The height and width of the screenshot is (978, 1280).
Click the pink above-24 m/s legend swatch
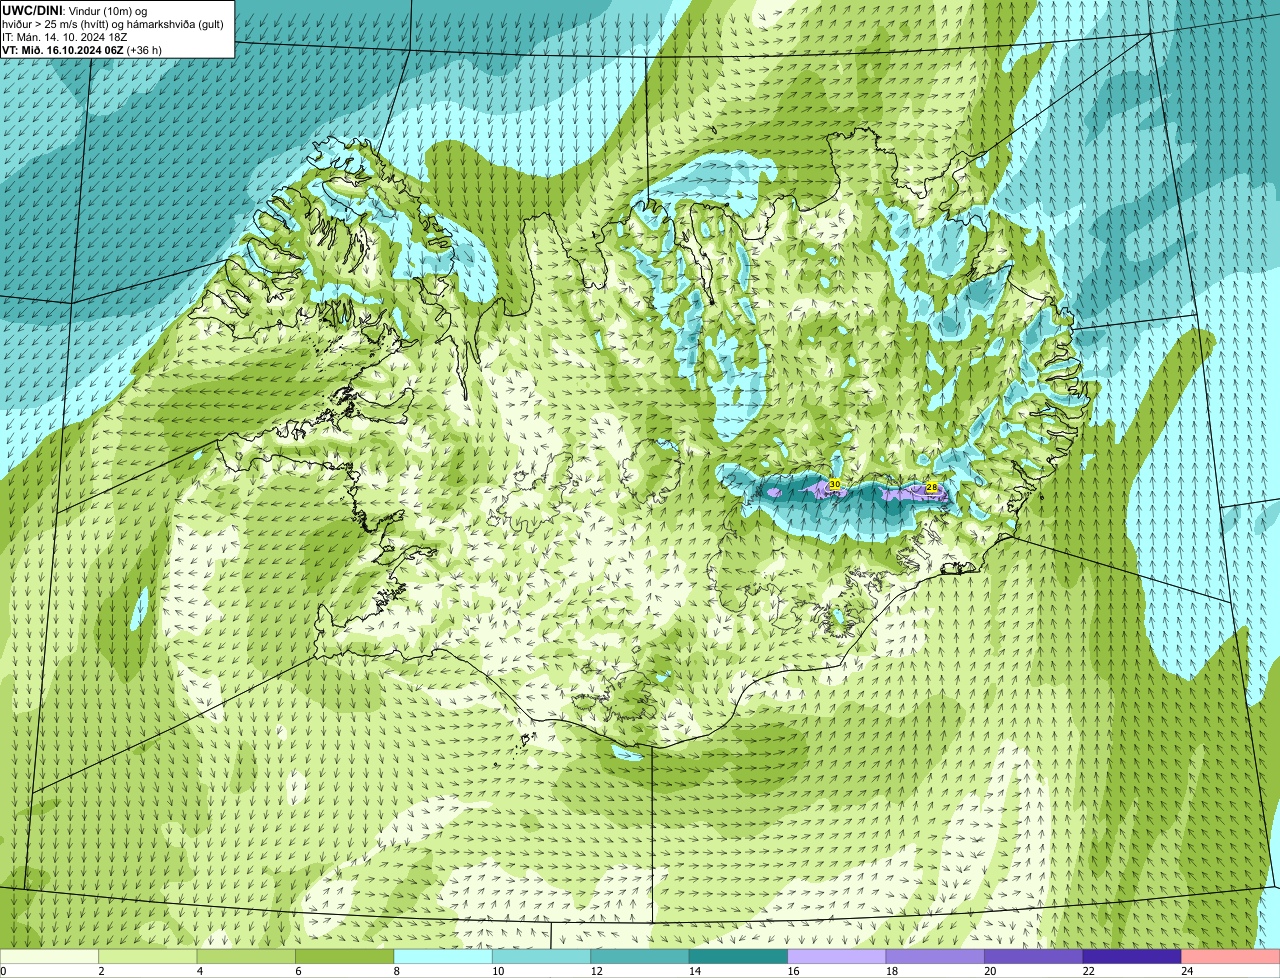coord(1231,956)
